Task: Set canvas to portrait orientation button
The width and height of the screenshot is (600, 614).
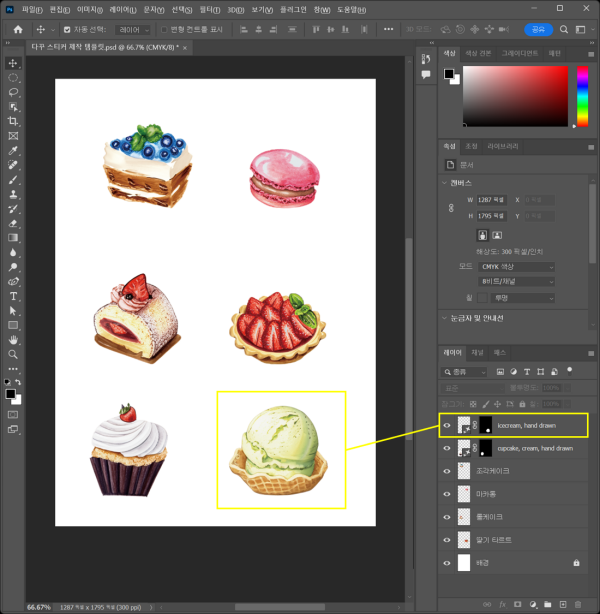Action: tap(483, 235)
